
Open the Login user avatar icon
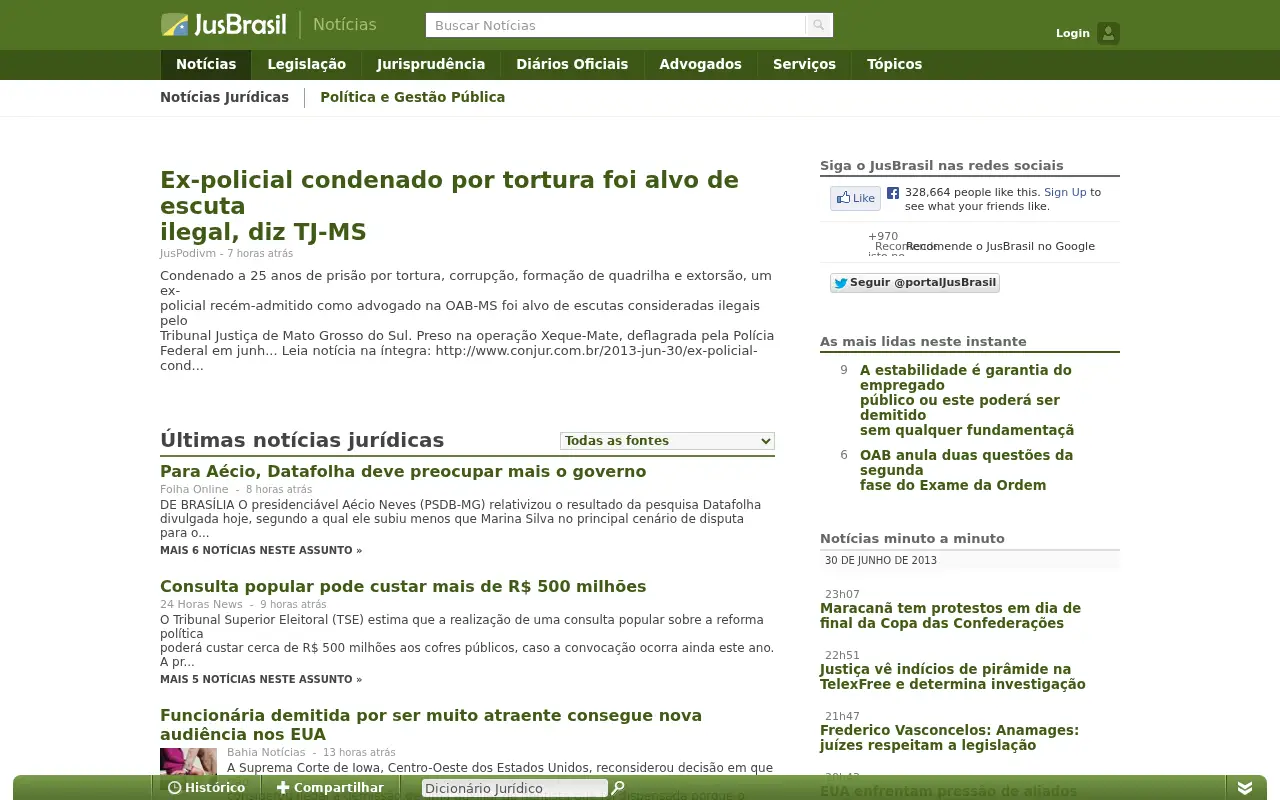coord(1108,33)
